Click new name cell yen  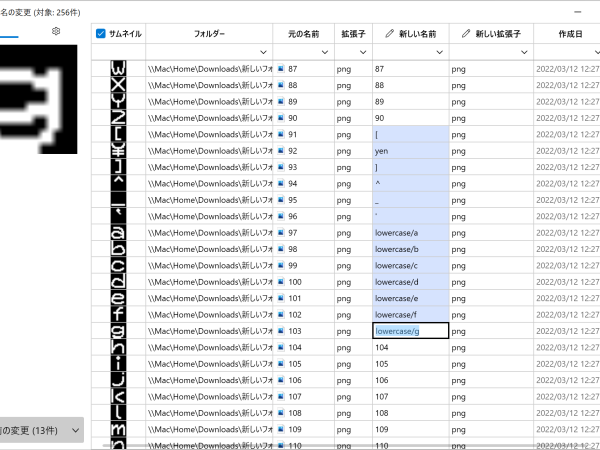coord(411,150)
